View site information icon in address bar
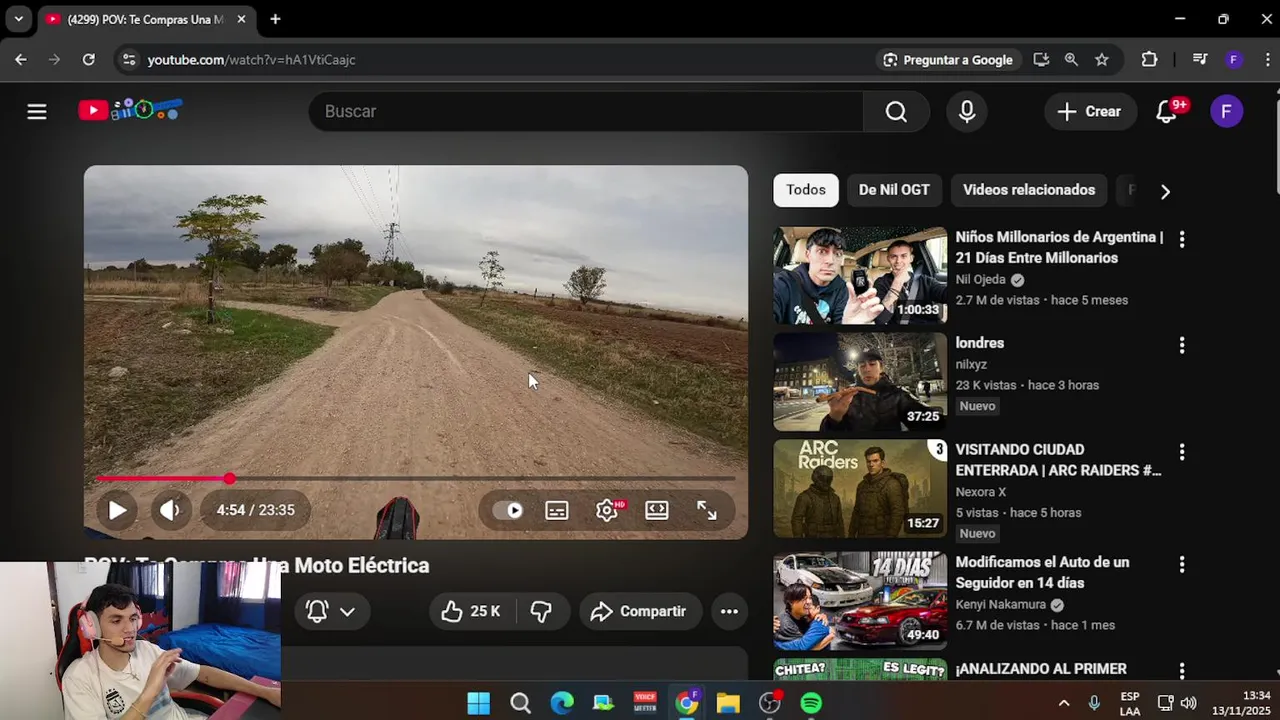Image resolution: width=1280 pixels, height=720 pixels. (x=128, y=60)
